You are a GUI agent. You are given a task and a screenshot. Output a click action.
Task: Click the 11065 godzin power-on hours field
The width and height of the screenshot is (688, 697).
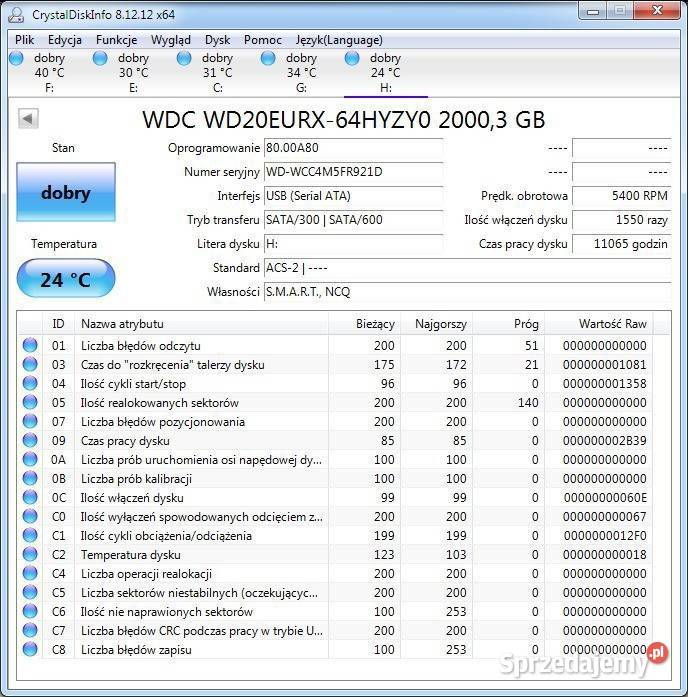click(621, 244)
